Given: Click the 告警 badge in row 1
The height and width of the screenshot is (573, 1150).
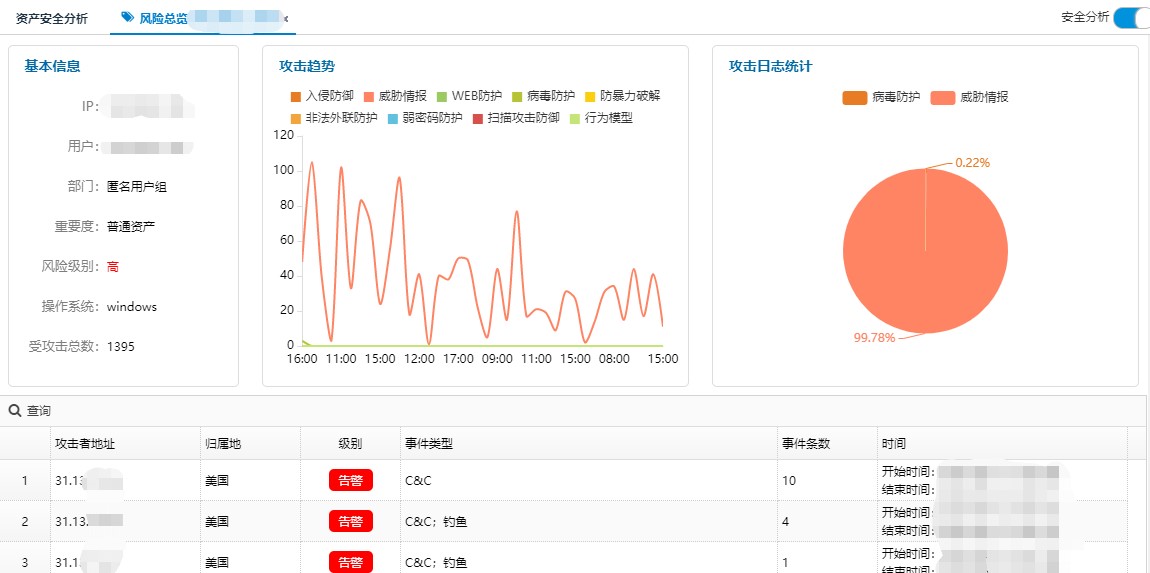Looking at the screenshot, I should click(x=351, y=481).
